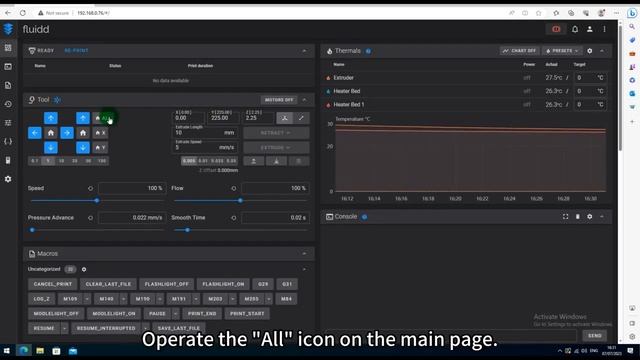
Task: Open the RESUME macro dropdown arrow
Action: [x=64, y=328]
